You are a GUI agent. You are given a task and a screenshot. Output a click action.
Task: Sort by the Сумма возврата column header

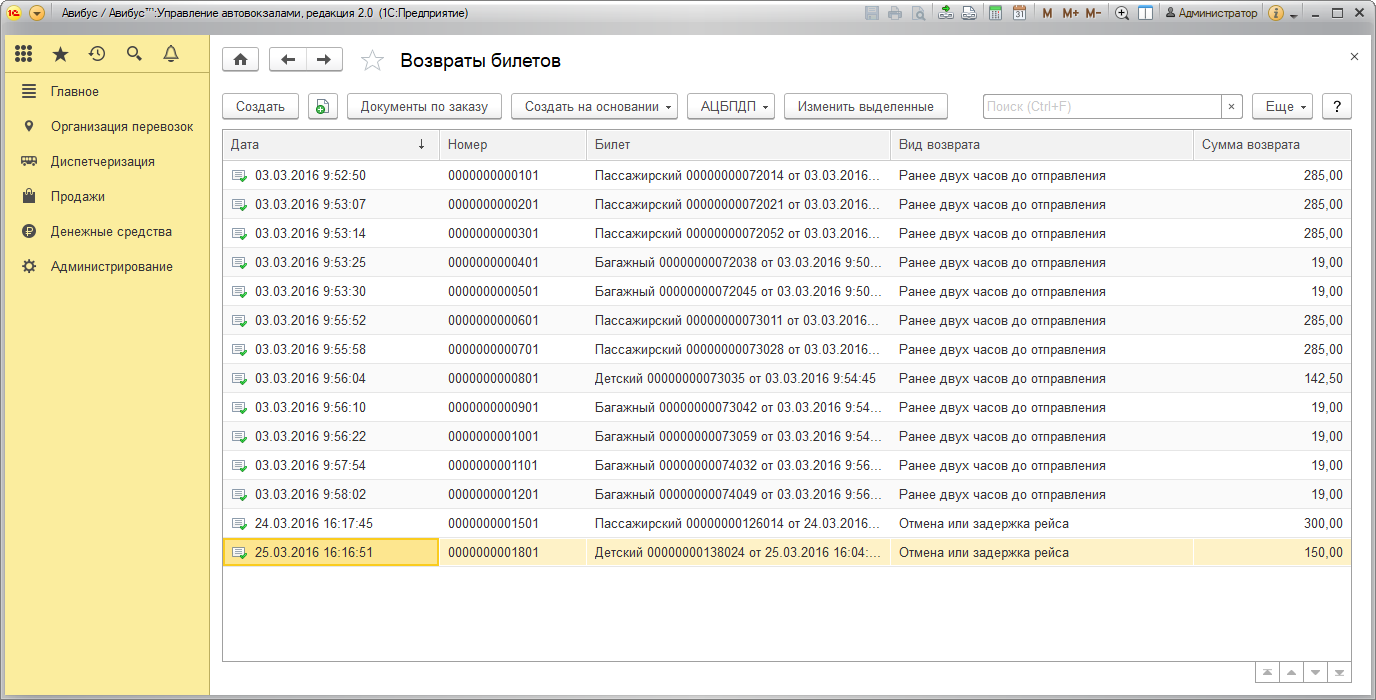point(1250,145)
